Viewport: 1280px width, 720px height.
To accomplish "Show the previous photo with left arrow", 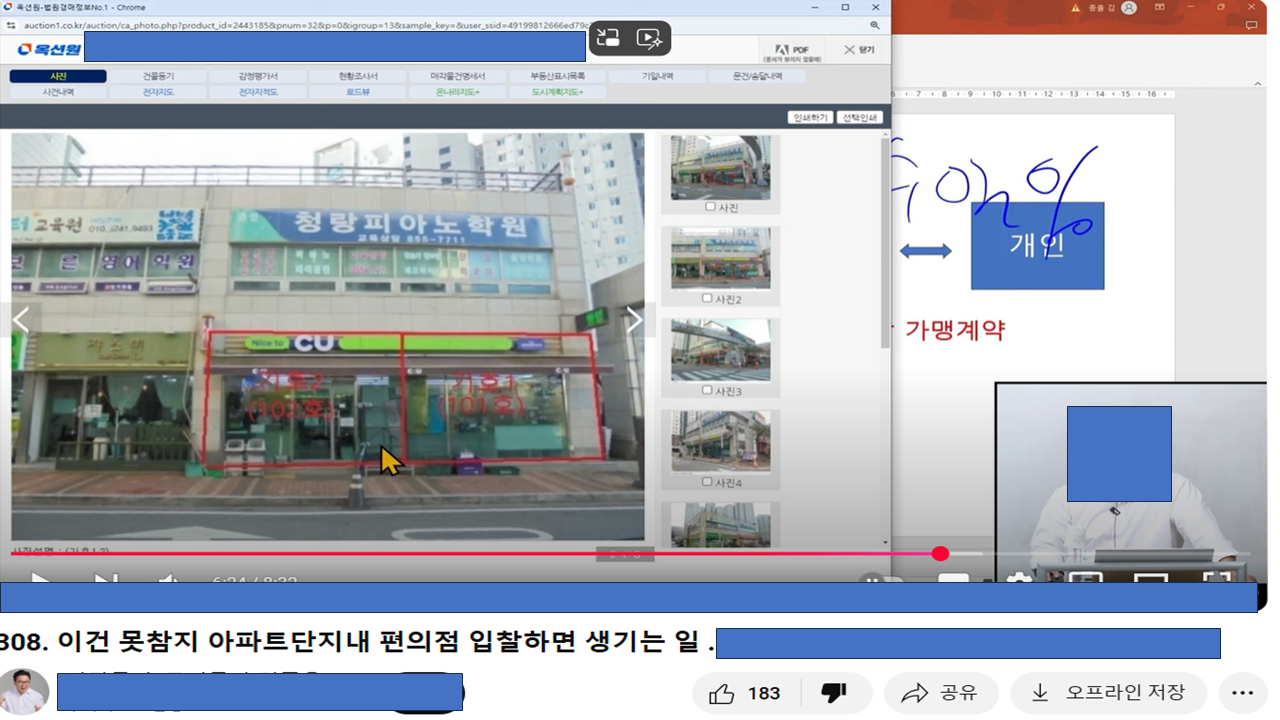I will pyautogui.click(x=20, y=320).
